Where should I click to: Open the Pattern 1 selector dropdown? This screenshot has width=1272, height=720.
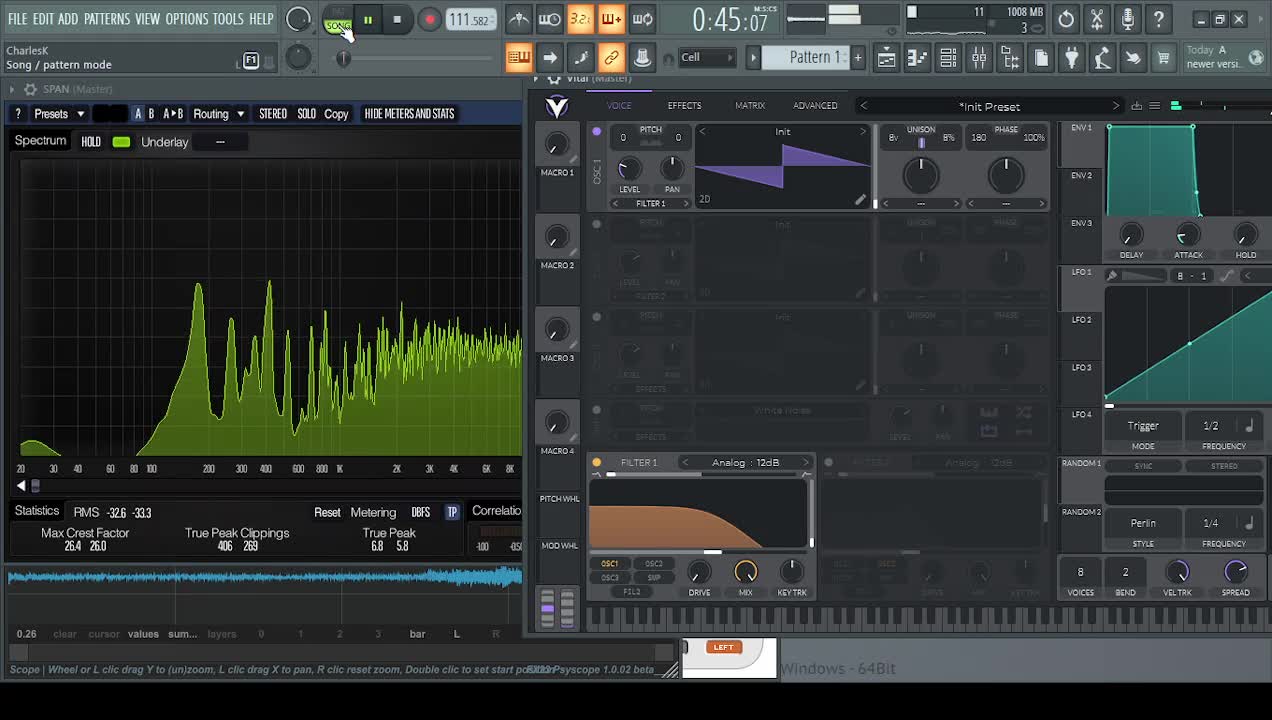pyautogui.click(x=806, y=57)
